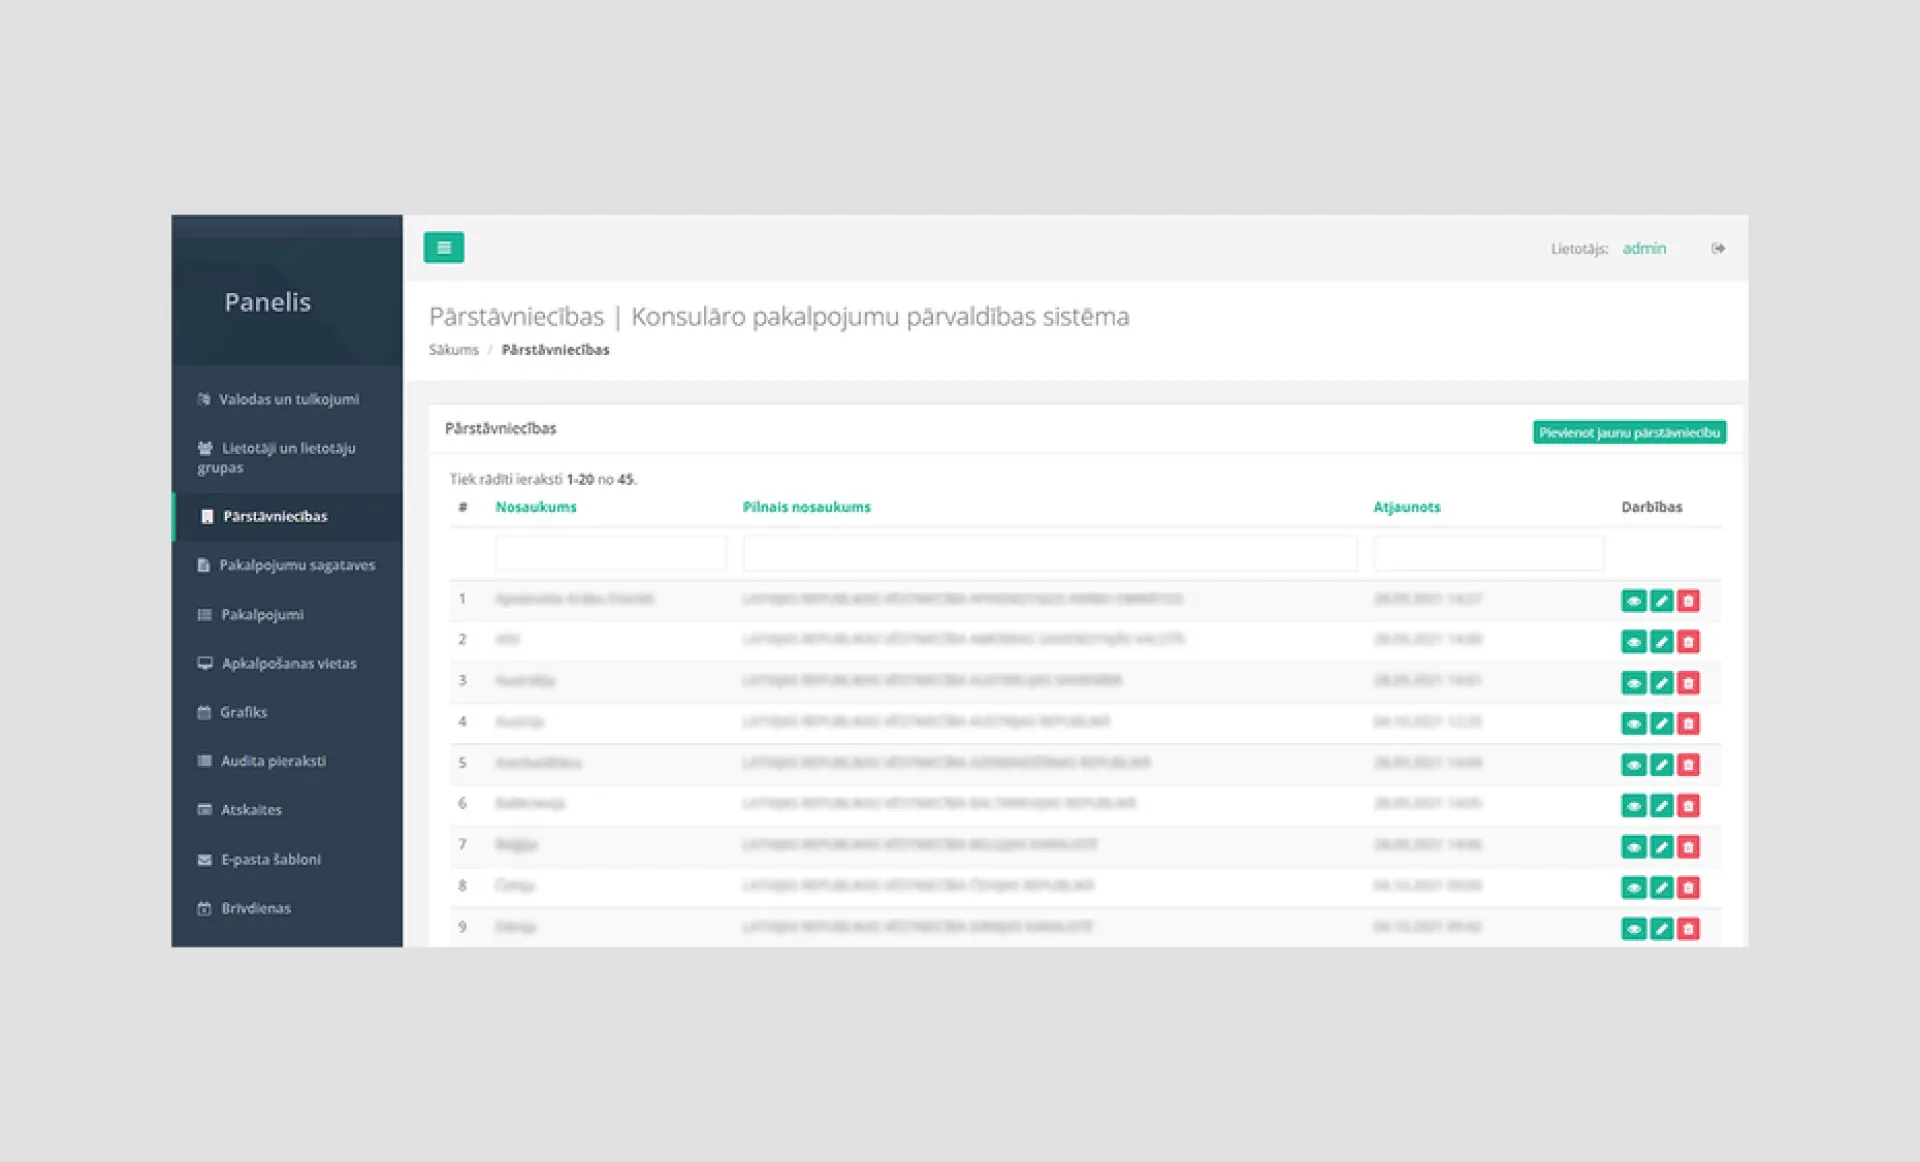Open Lietotāji un lietotāju grupas menu item
Screen dimensions: 1920x1162
pos(287,457)
